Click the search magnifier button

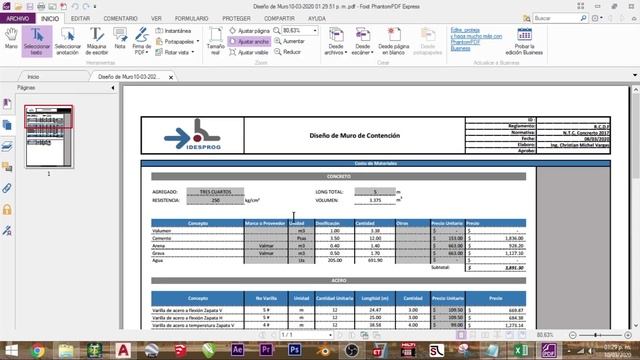pos(583,18)
